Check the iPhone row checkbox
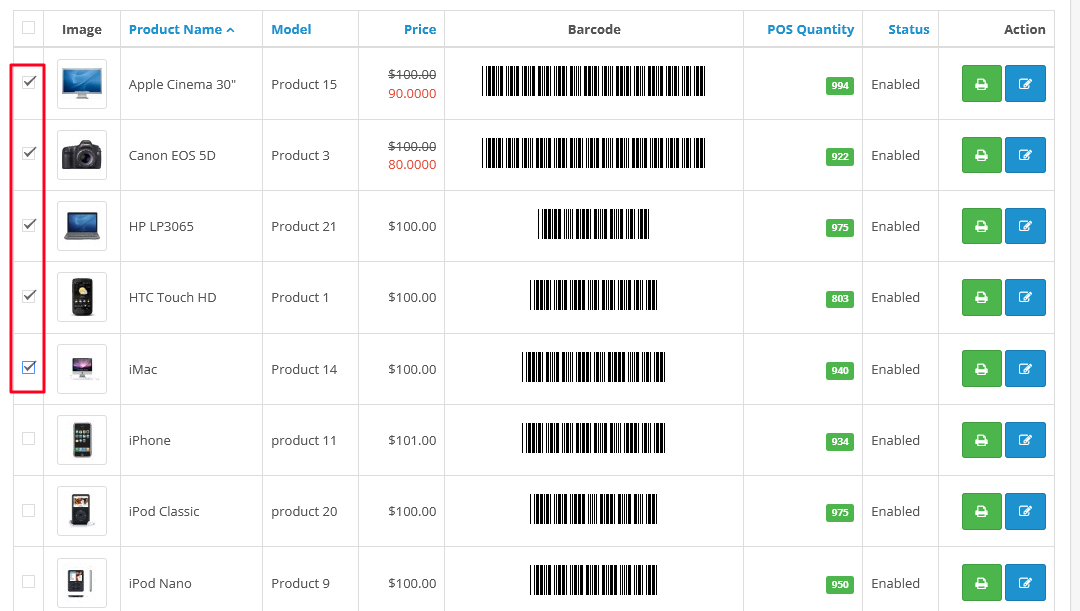 28,439
